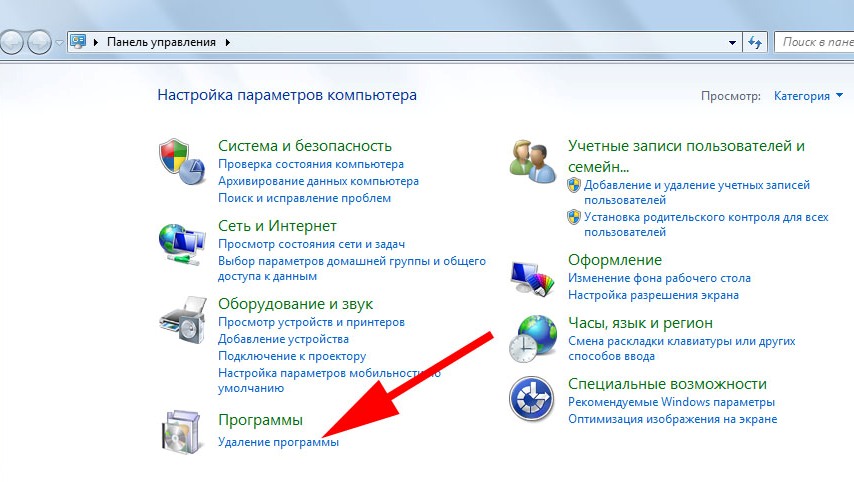Click Проверка состояния компьютера link
854x482 pixels.
[311, 164]
